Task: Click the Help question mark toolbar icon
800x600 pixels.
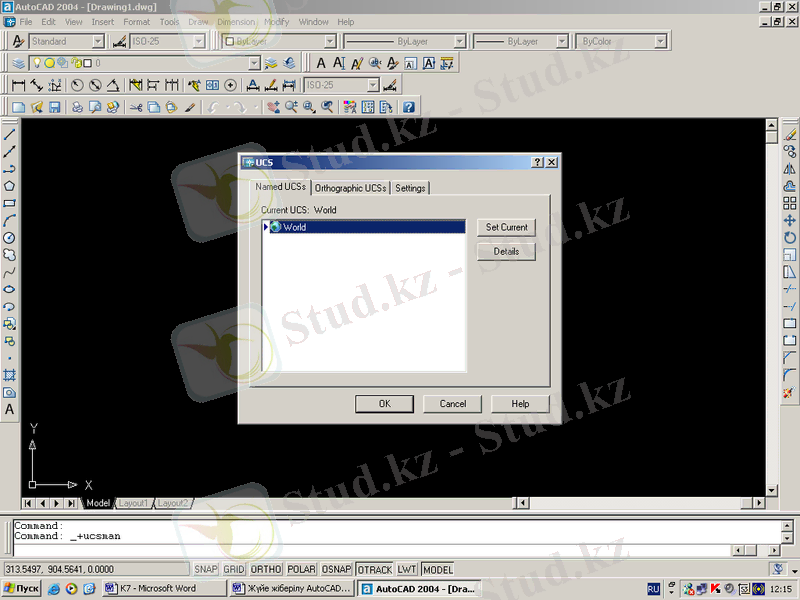Action: [409, 107]
